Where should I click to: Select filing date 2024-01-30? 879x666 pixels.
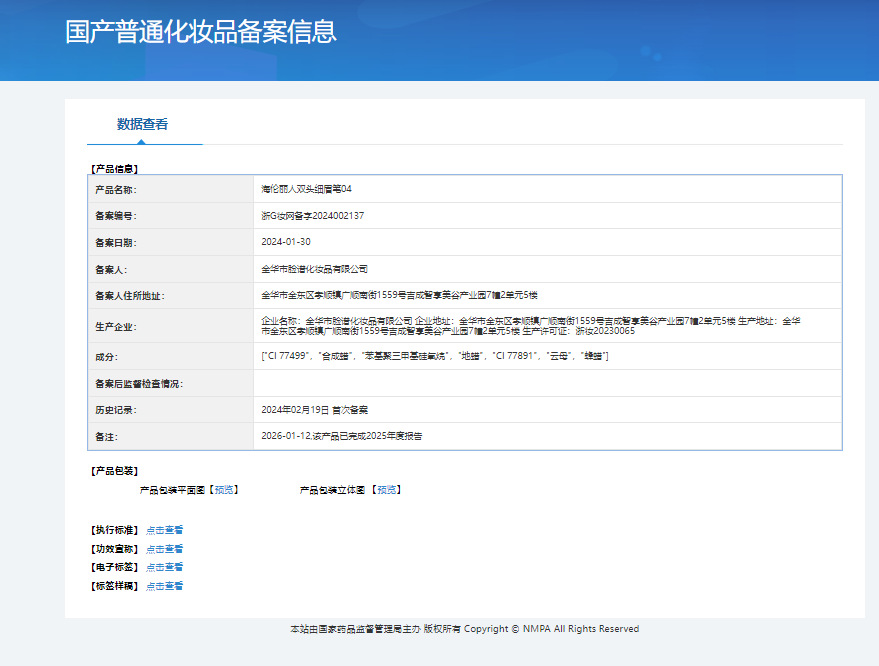point(286,242)
